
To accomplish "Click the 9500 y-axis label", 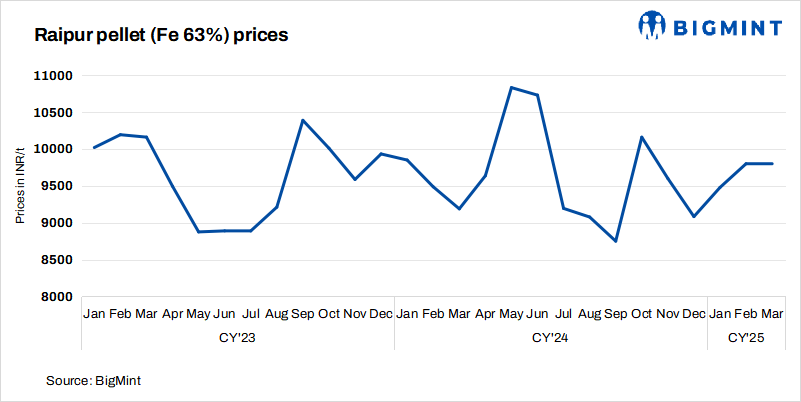I will (59, 186).
